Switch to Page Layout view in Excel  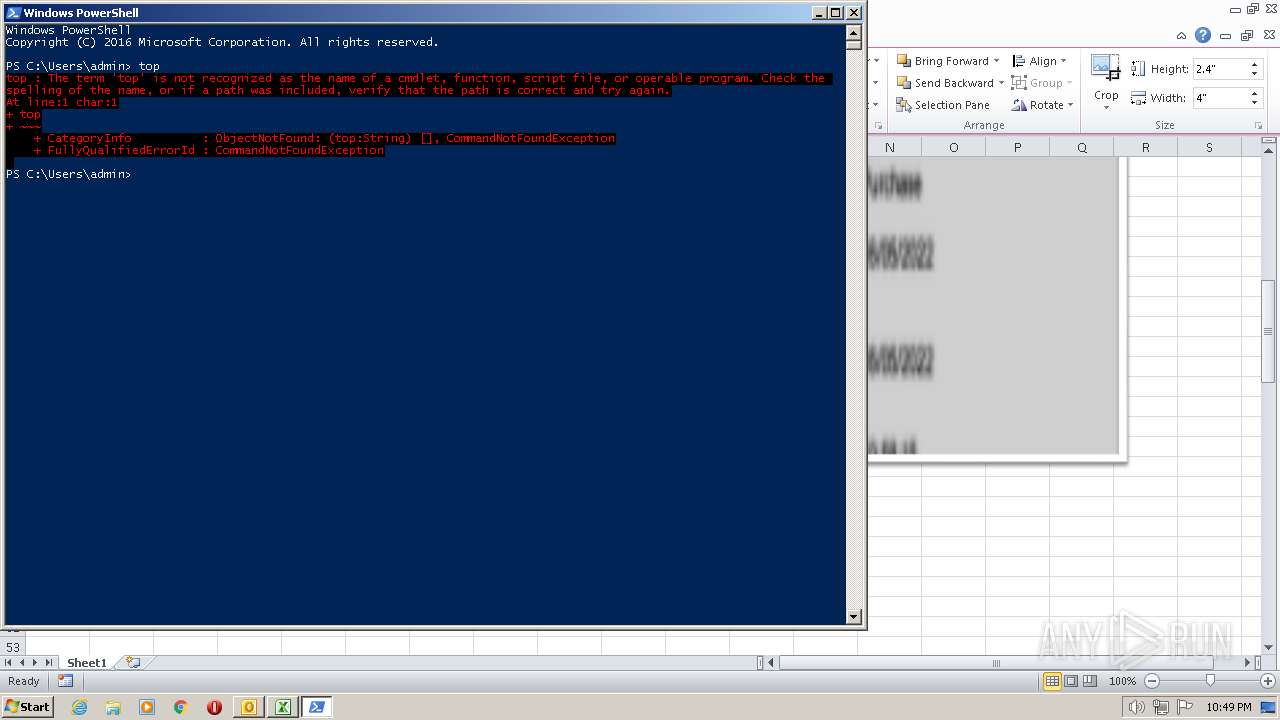tap(1071, 681)
